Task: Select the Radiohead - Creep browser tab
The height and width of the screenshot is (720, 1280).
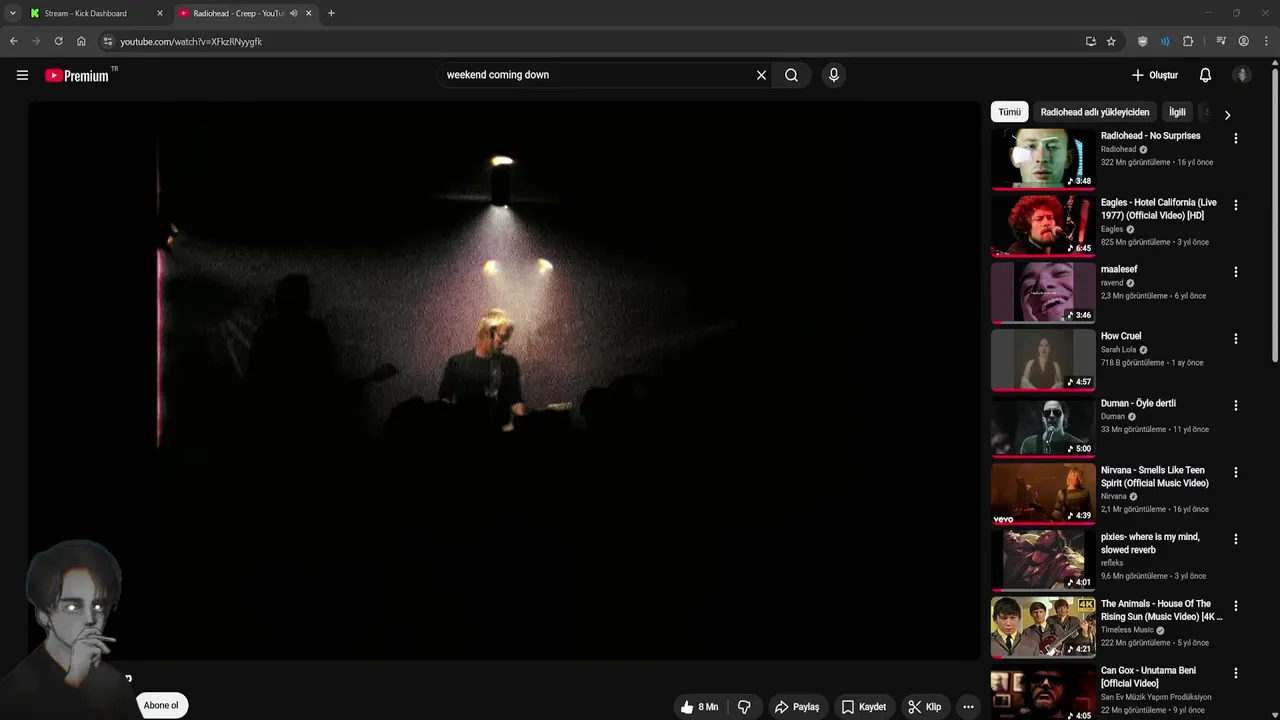Action: (x=238, y=13)
